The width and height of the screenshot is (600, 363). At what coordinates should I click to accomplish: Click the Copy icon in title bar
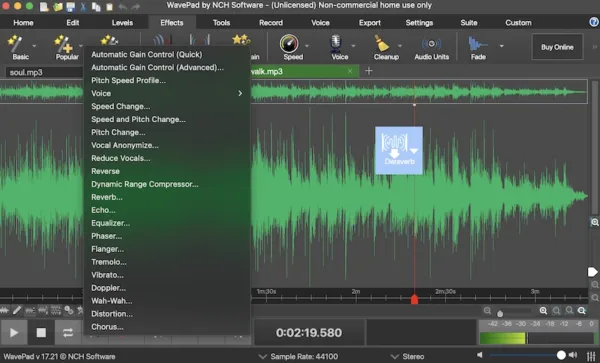tap(96, 7)
